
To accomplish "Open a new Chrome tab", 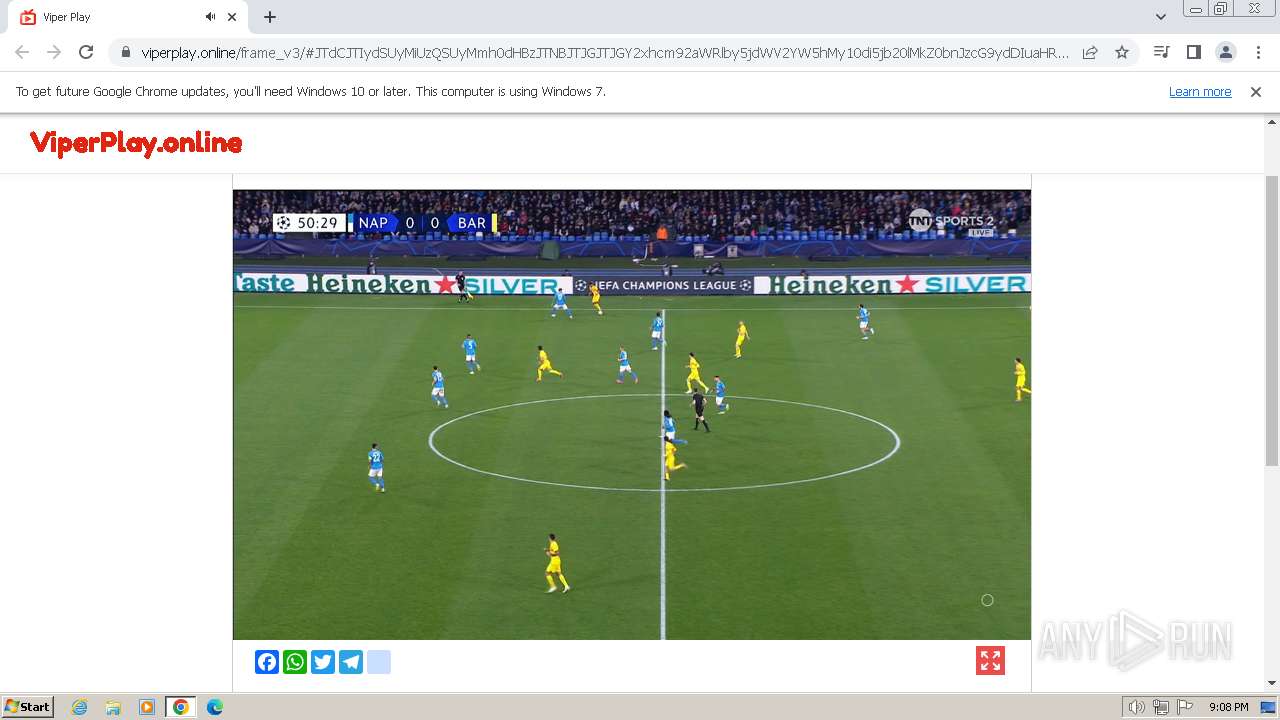I will 270,17.
